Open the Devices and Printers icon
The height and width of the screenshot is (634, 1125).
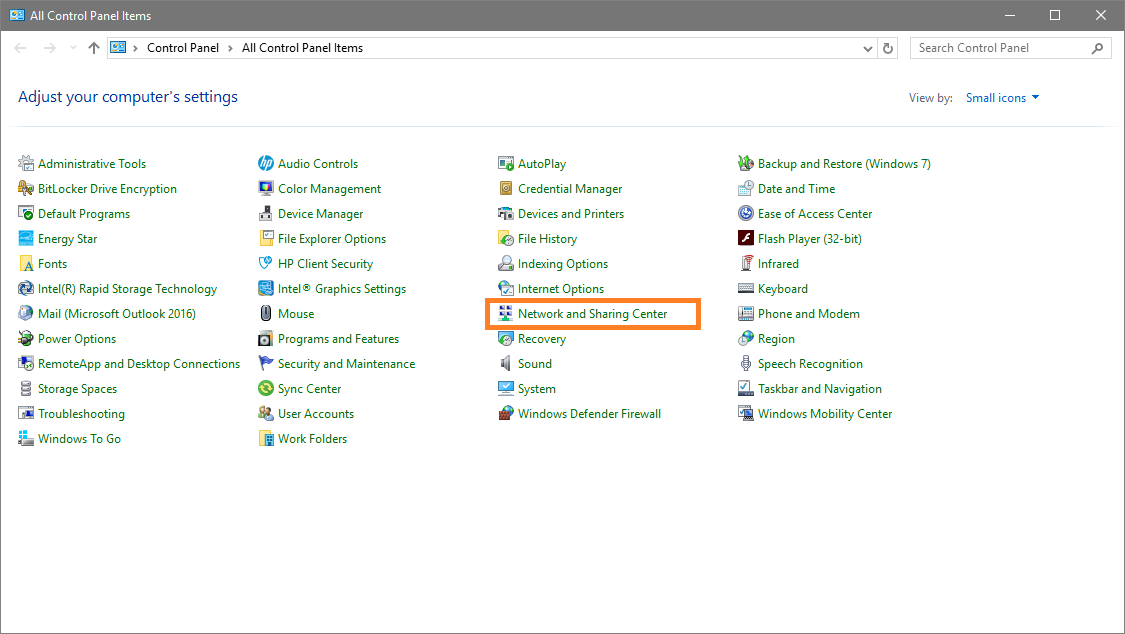click(506, 214)
